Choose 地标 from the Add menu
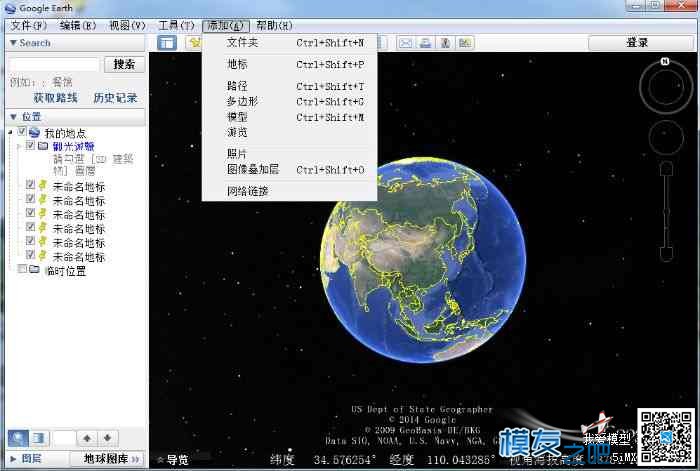The height and width of the screenshot is (471, 700). pyautogui.click(x=290, y=64)
